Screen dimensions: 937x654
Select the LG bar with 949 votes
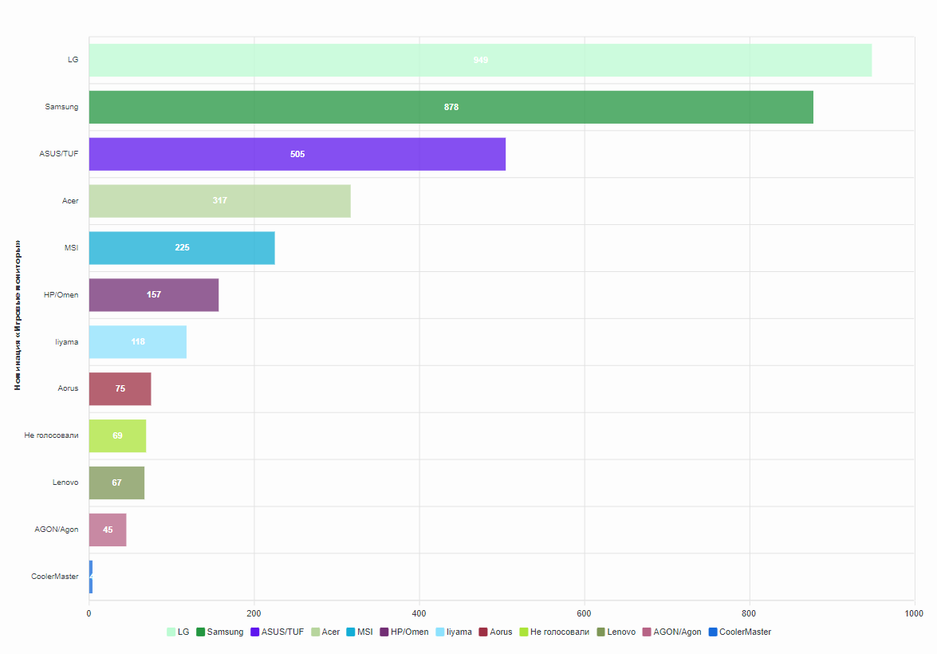pyautogui.click(x=480, y=60)
